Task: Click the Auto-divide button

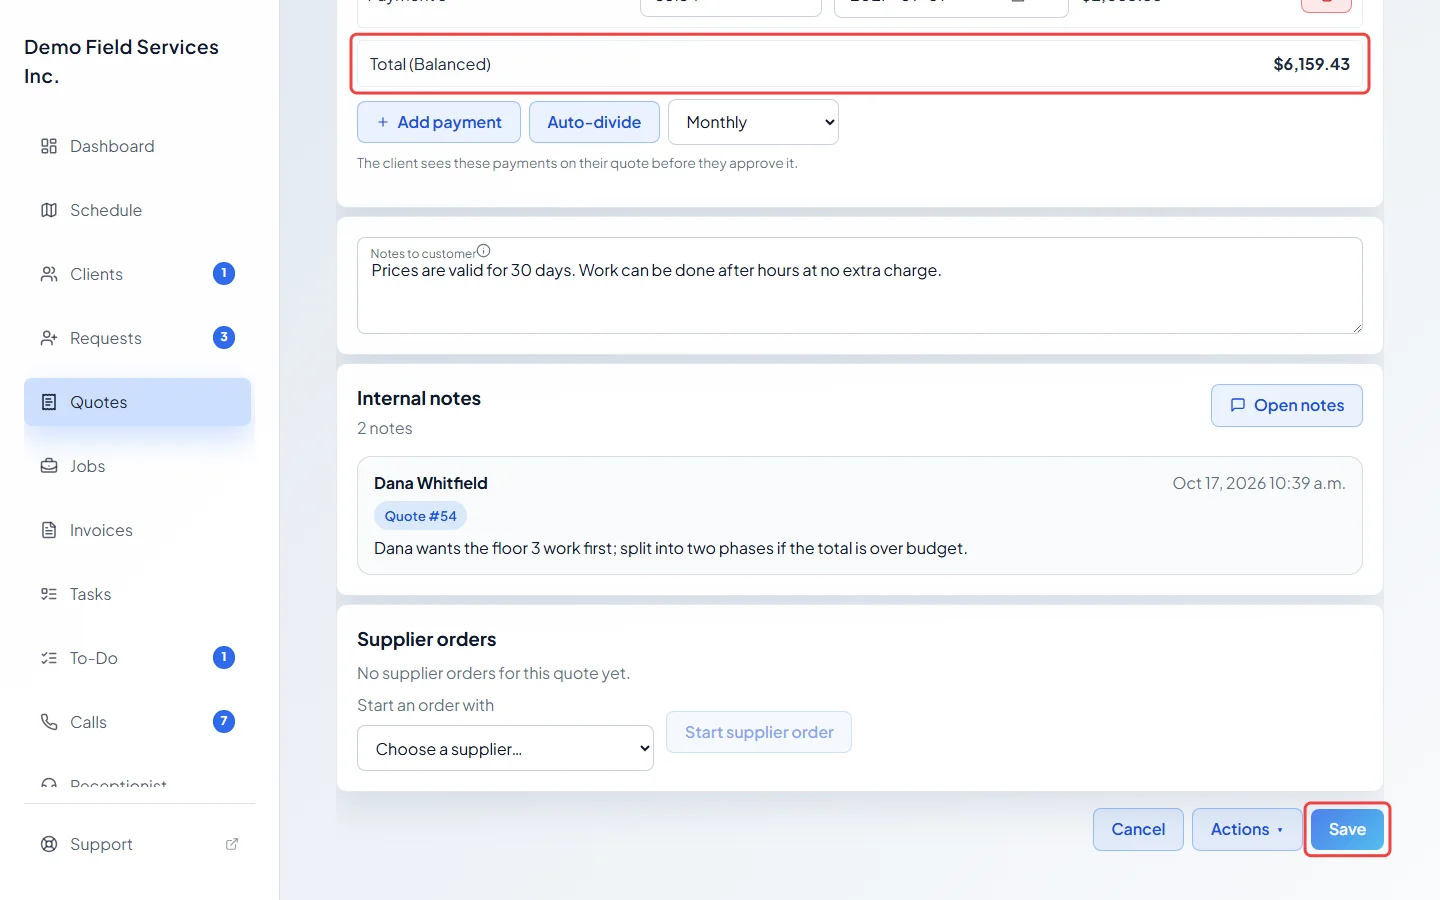Action: coord(594,122)
